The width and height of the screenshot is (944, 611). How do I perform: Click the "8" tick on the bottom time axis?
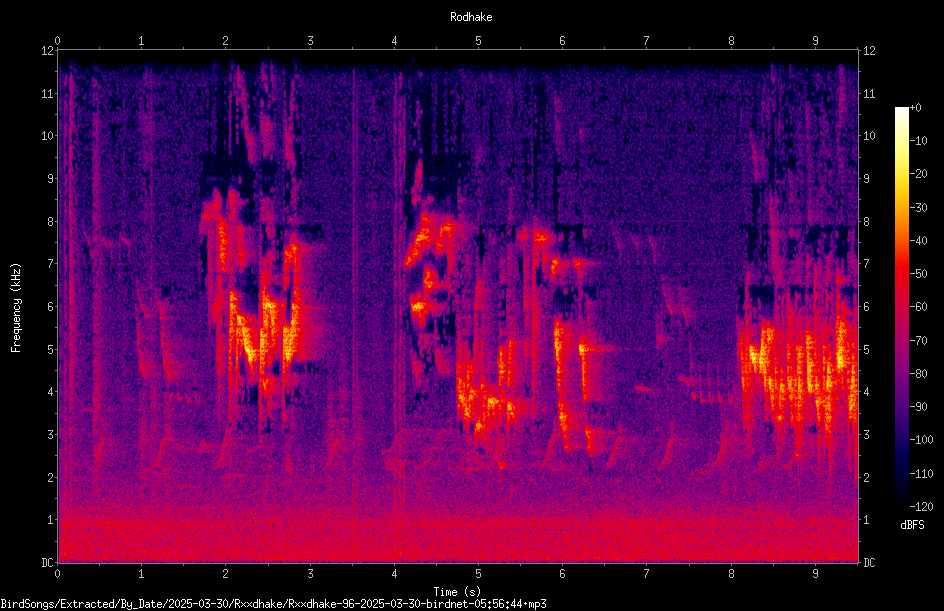[x=731, y=574]
